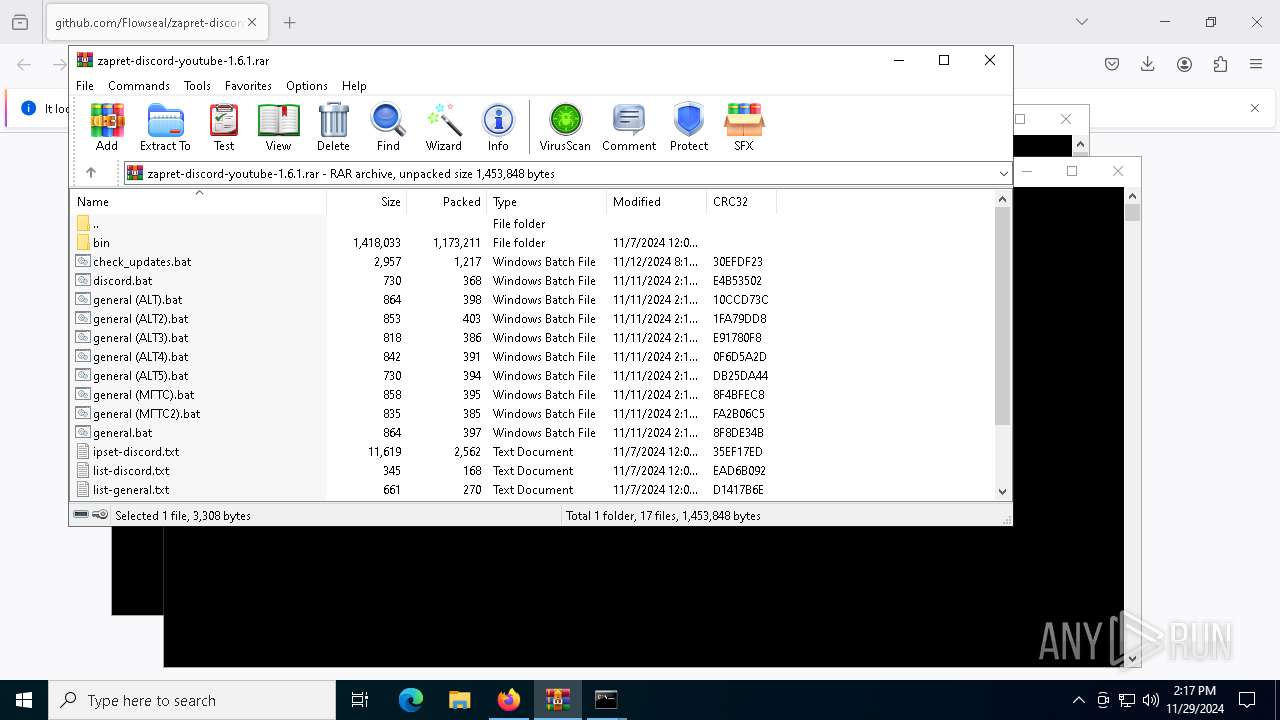Run VirusScan on archive
This screenshot has height=720, width=1280.
(565, 127)
